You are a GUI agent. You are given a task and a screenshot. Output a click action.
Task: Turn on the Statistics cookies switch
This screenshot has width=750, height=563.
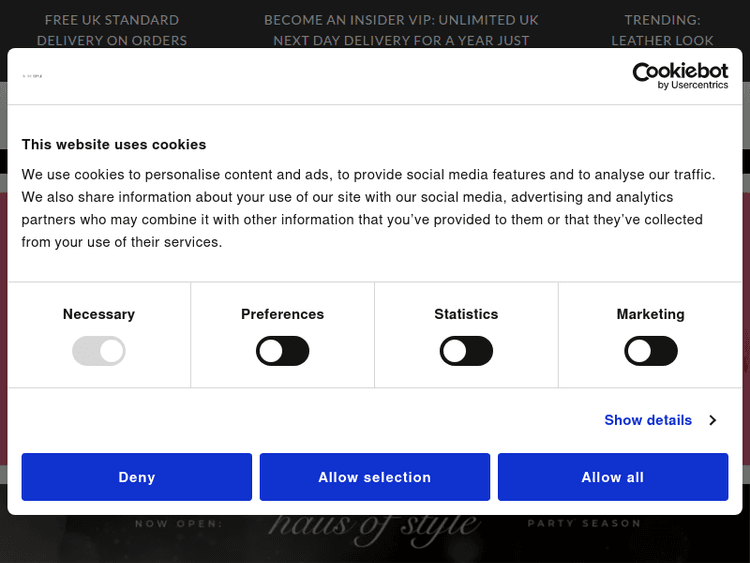[467, 351]
